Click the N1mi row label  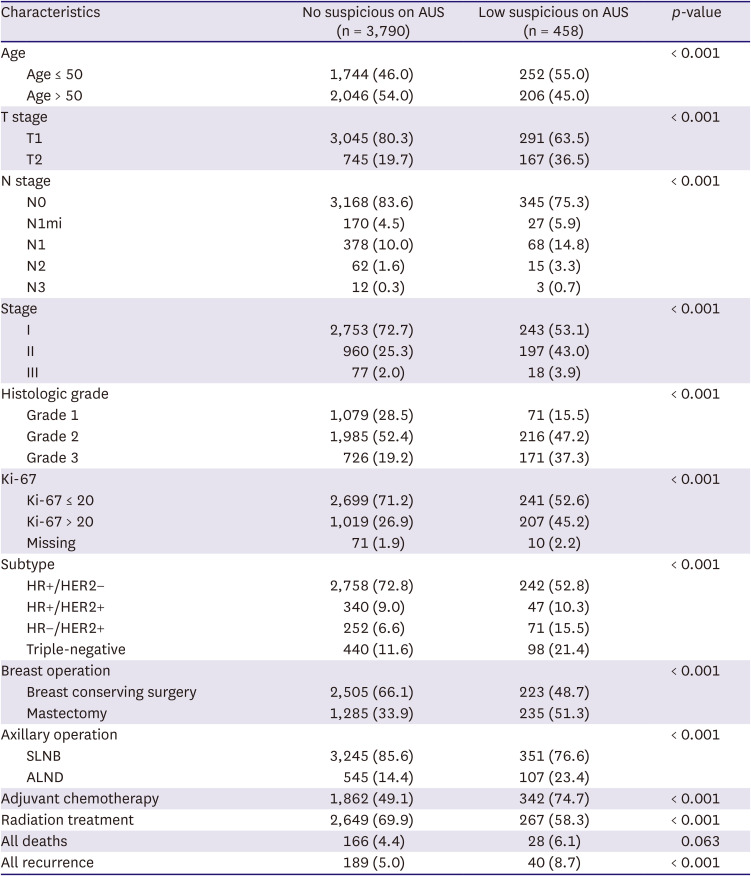point(46,223)
